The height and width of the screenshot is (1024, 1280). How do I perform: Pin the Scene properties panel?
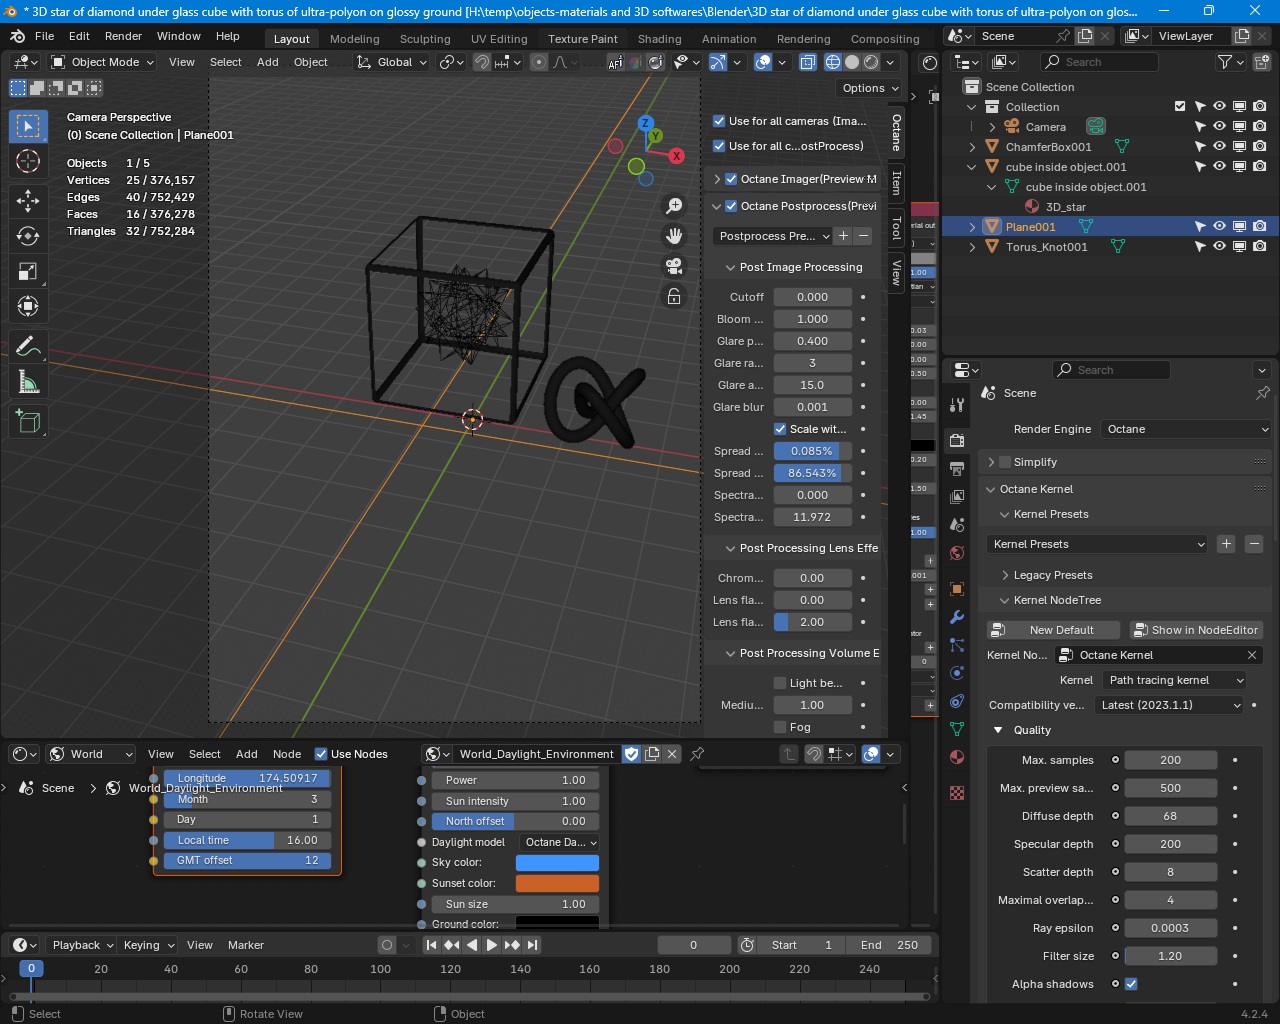1262,393
